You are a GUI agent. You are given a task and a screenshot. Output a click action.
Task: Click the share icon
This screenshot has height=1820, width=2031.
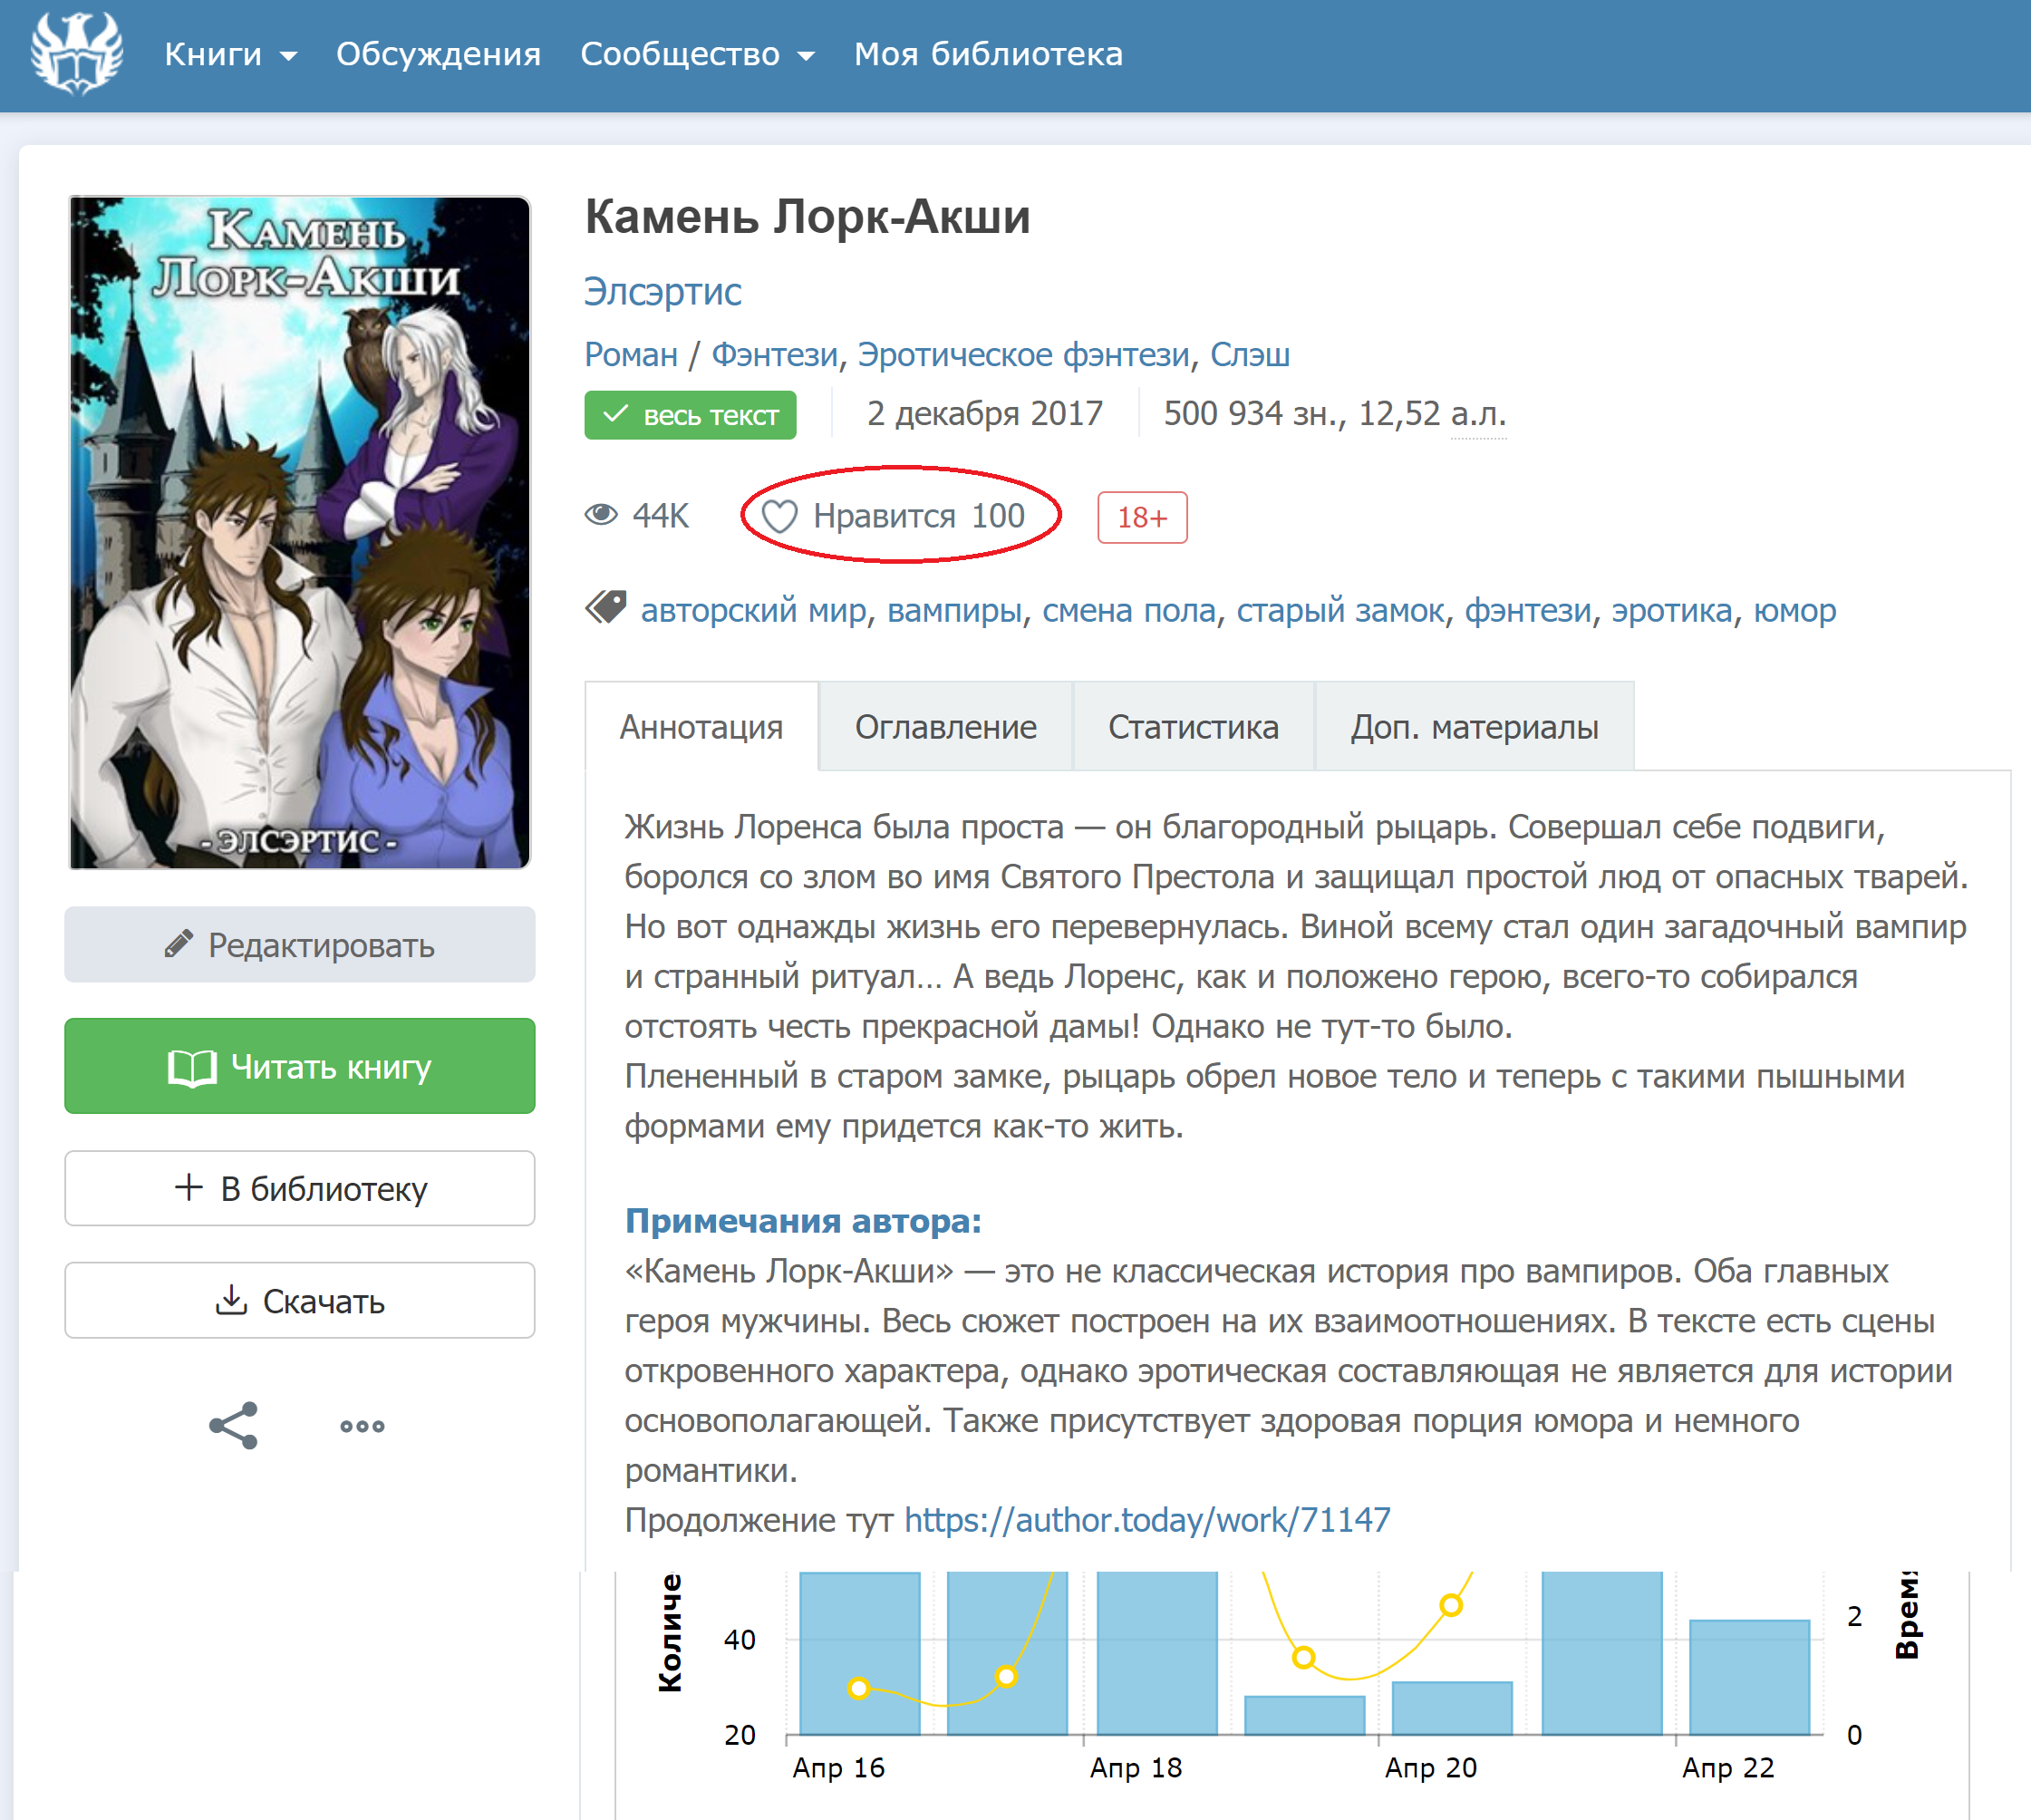click(233, 1425)
